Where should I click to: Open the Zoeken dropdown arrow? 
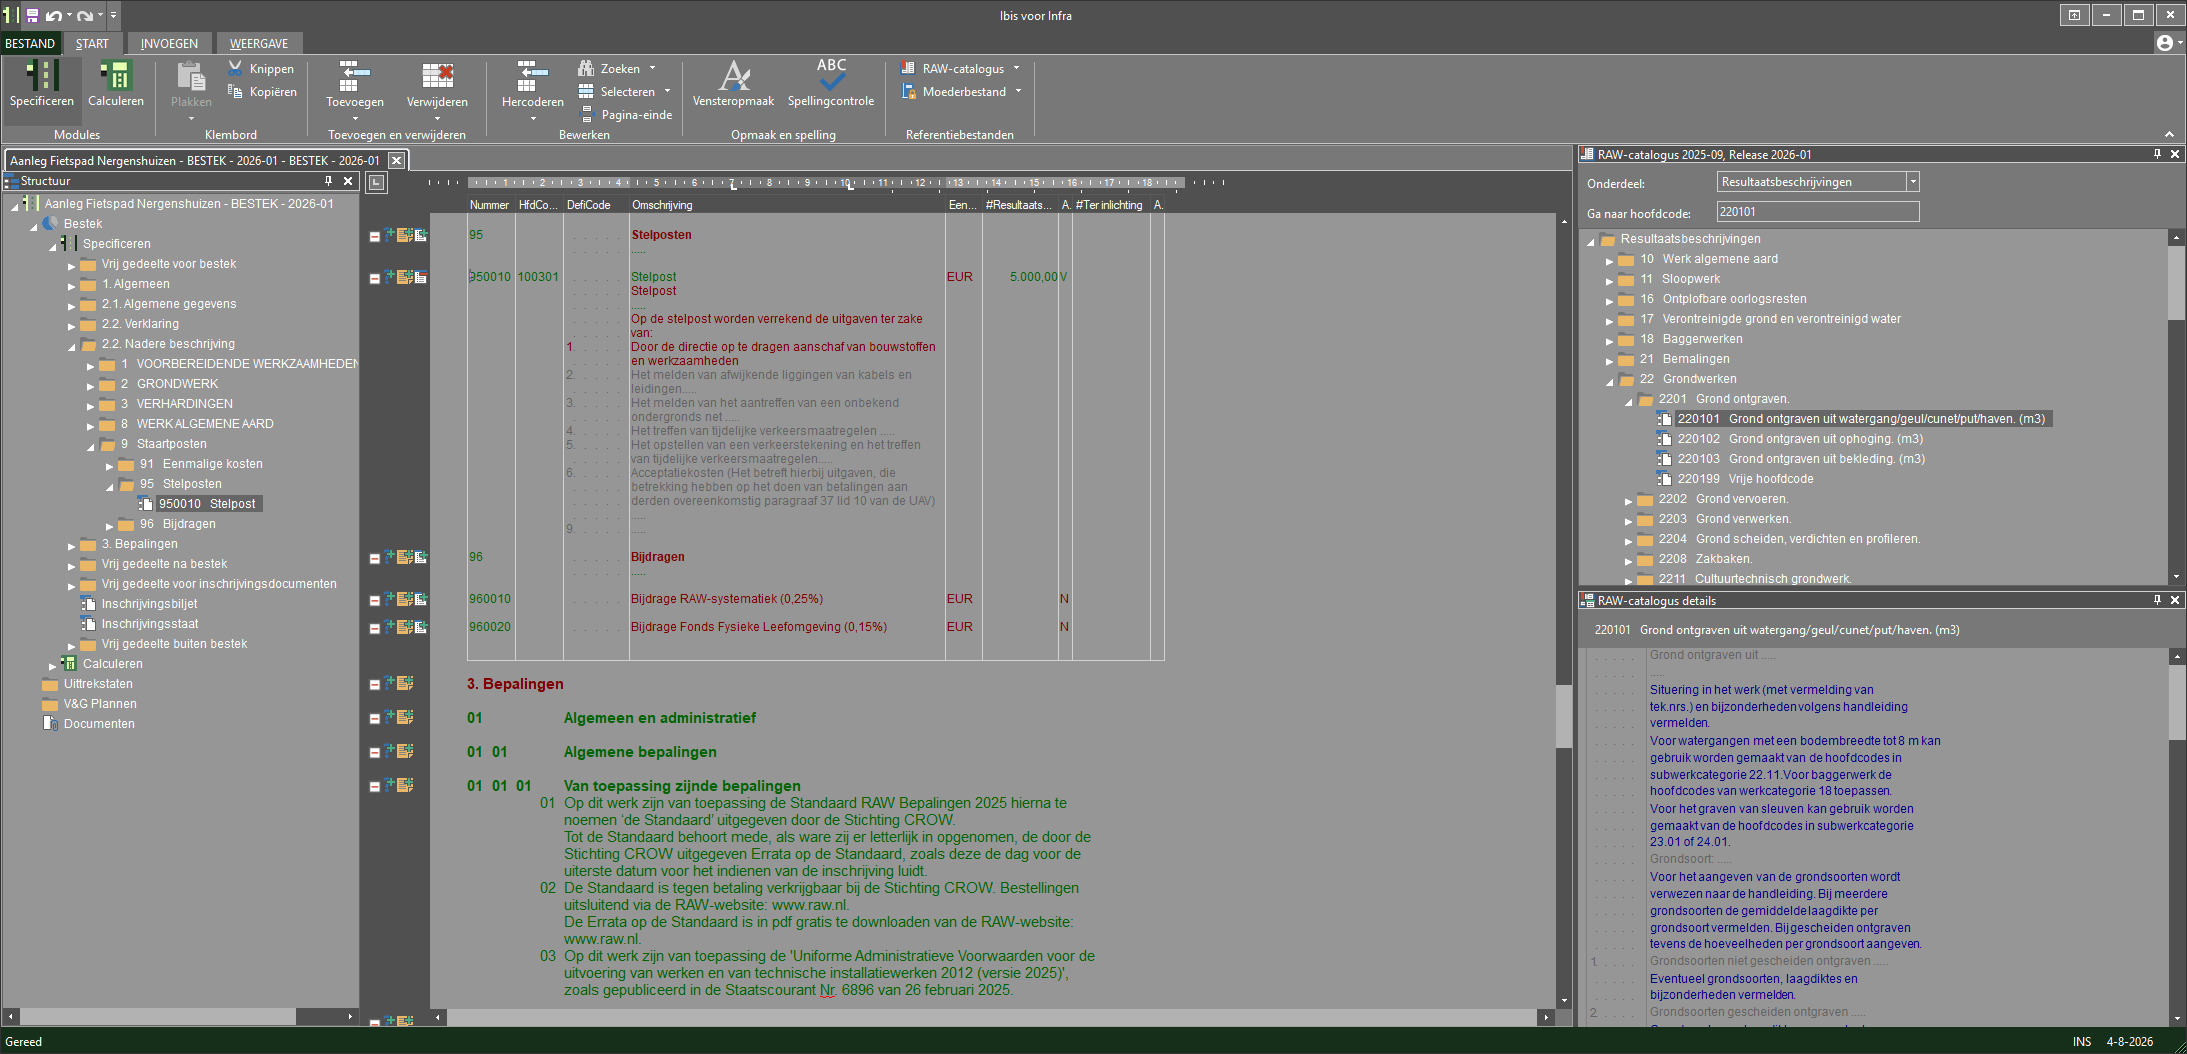tap(653, 68)
